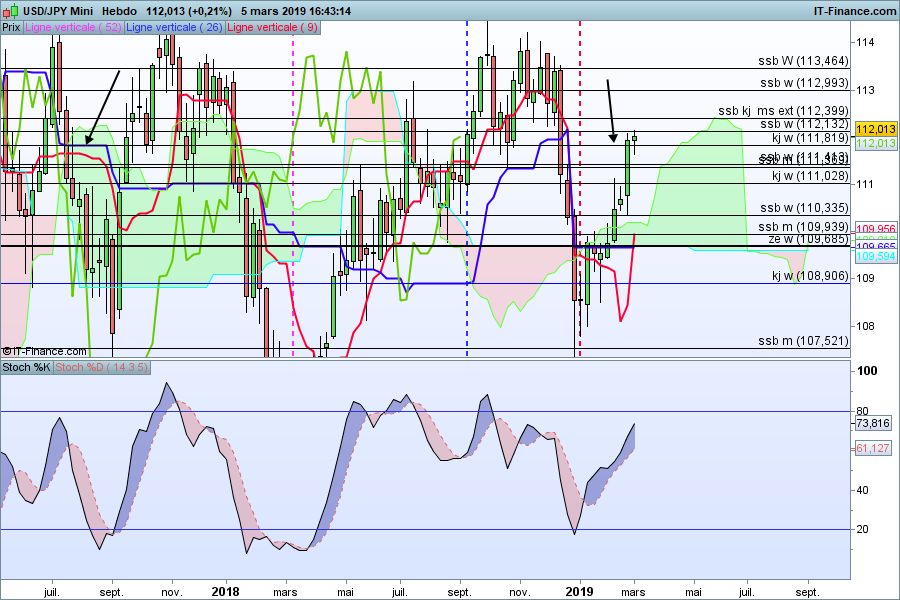Select Ligne verticale (52) legend label

tap(73, 28)
